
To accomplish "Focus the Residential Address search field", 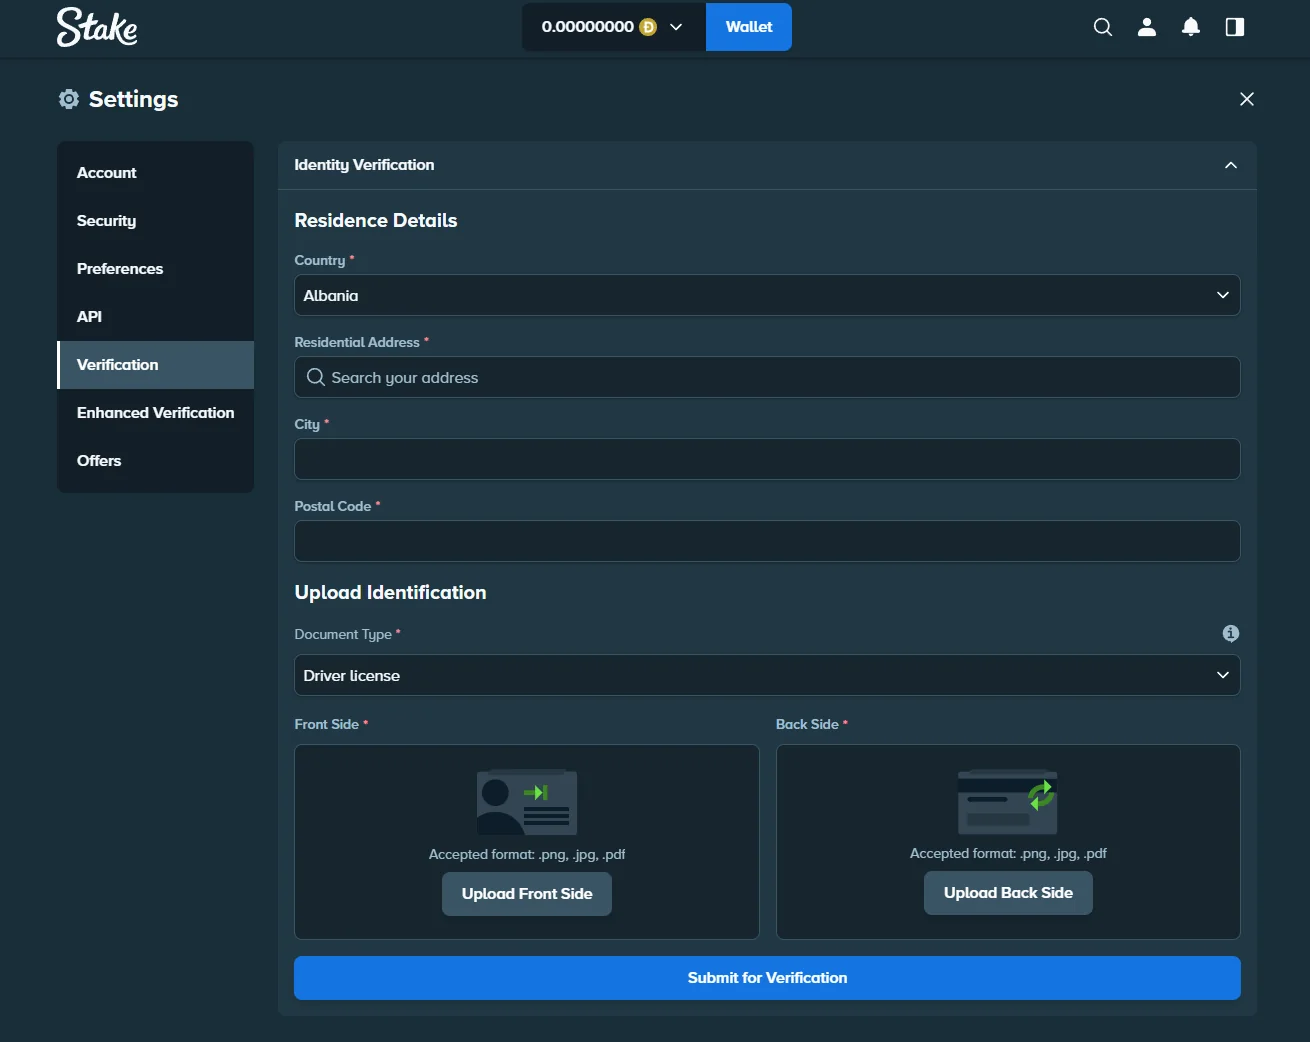I will [x=767, y=377].
